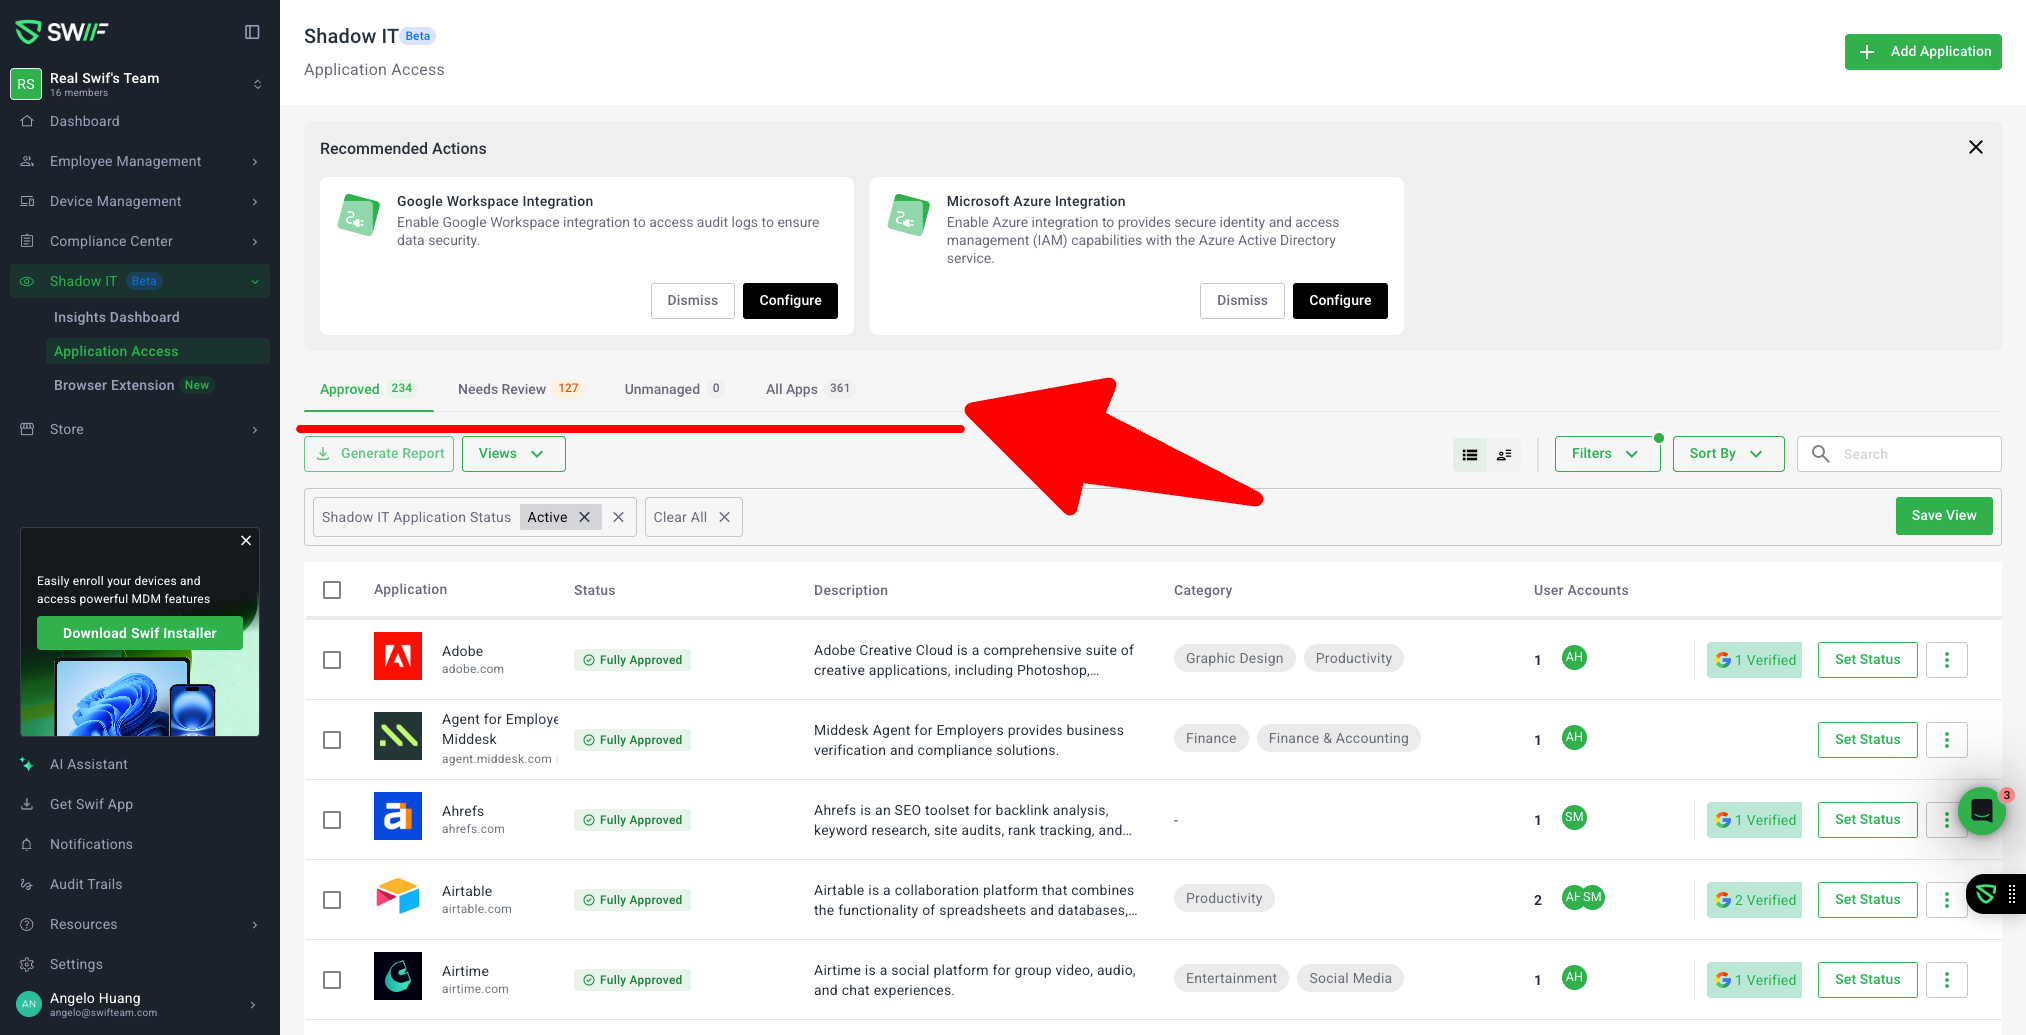Screen dimensions: 2026x1035
Task: Open the Views dropdown
Action: pos(513,454)
